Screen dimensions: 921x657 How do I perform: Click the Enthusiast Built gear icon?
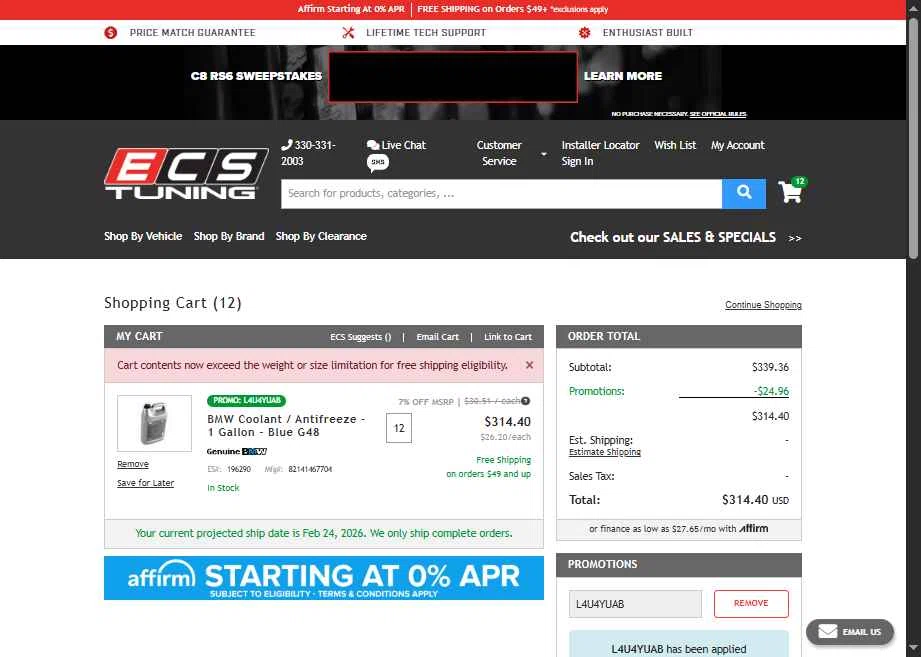[584, 33]
